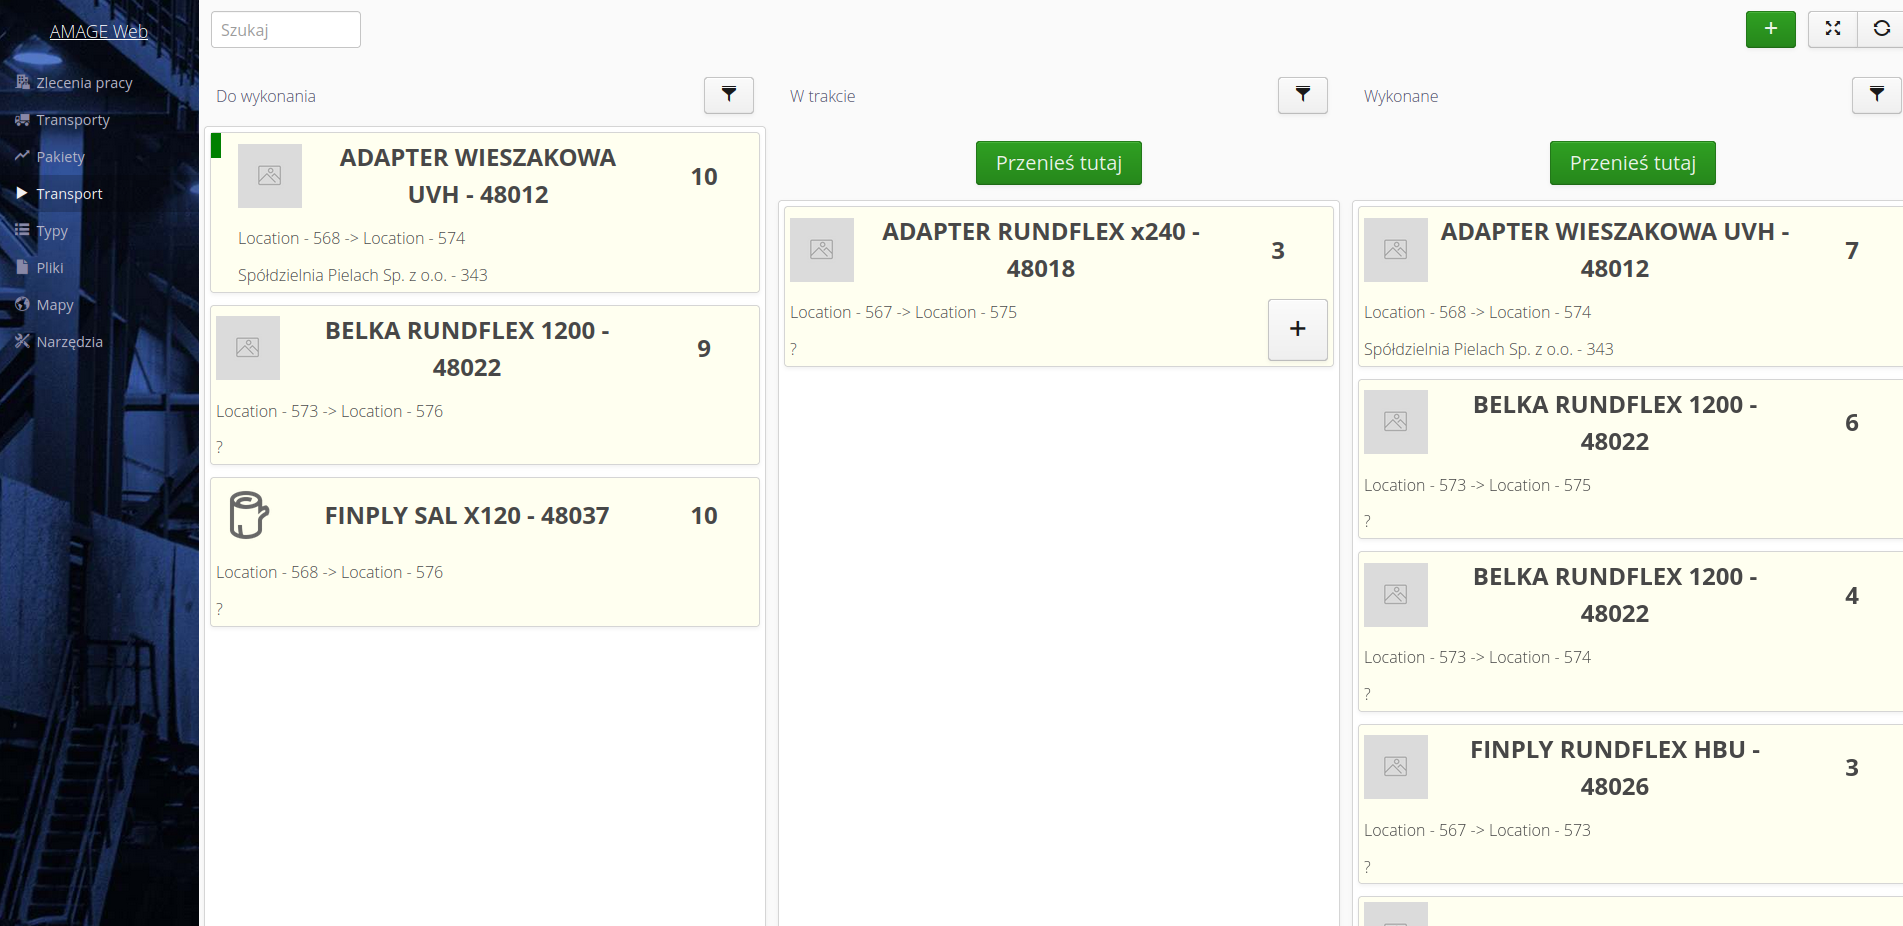Click the FINPLY SAL X120 roll icon
Viewport: 1903px width, 926px height.
tap(248, 515)
